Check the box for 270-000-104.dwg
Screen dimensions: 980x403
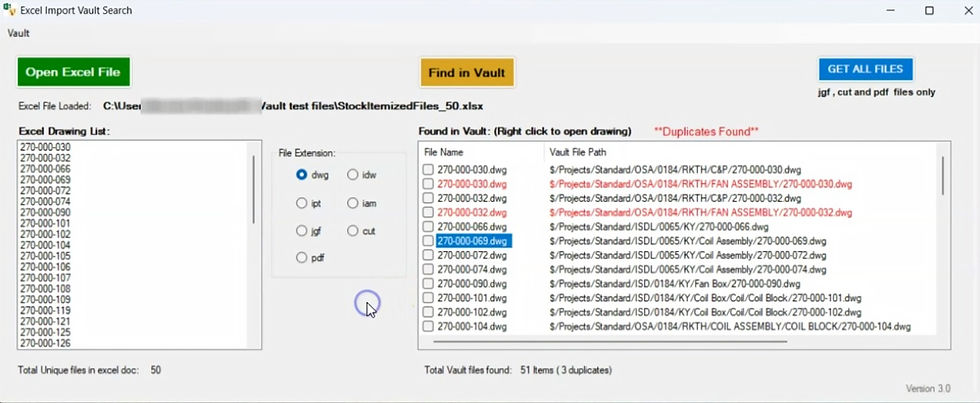(x=428, y=326)
